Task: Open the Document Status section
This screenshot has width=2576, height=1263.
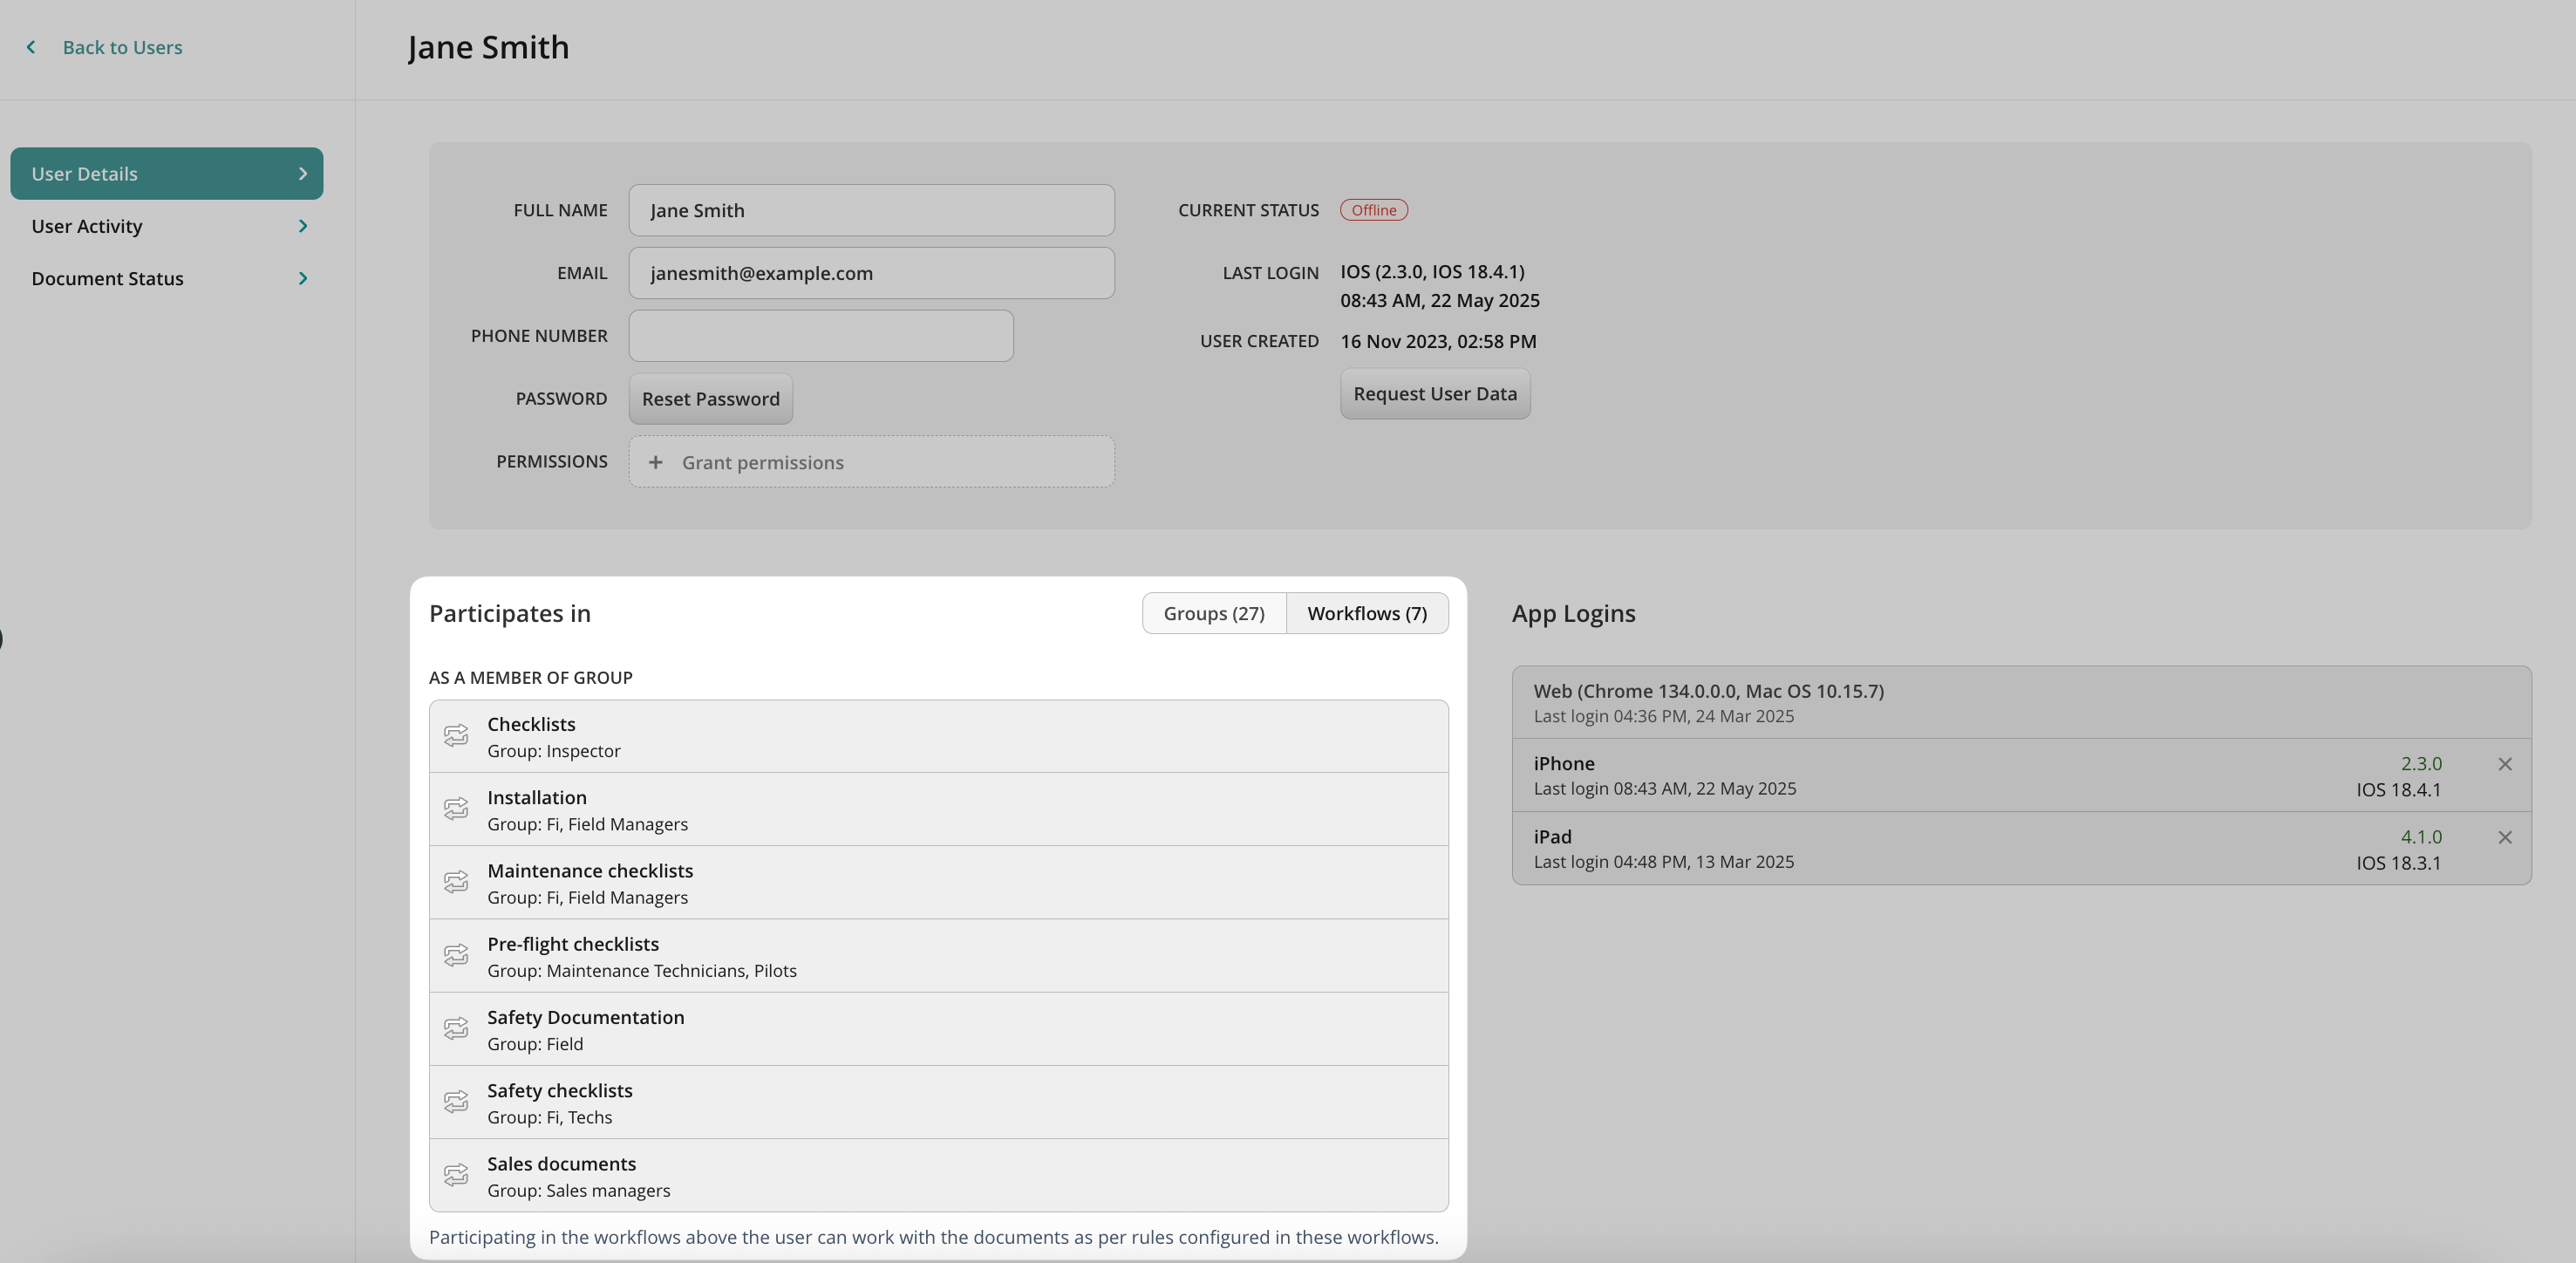Action: coord(108,278)
